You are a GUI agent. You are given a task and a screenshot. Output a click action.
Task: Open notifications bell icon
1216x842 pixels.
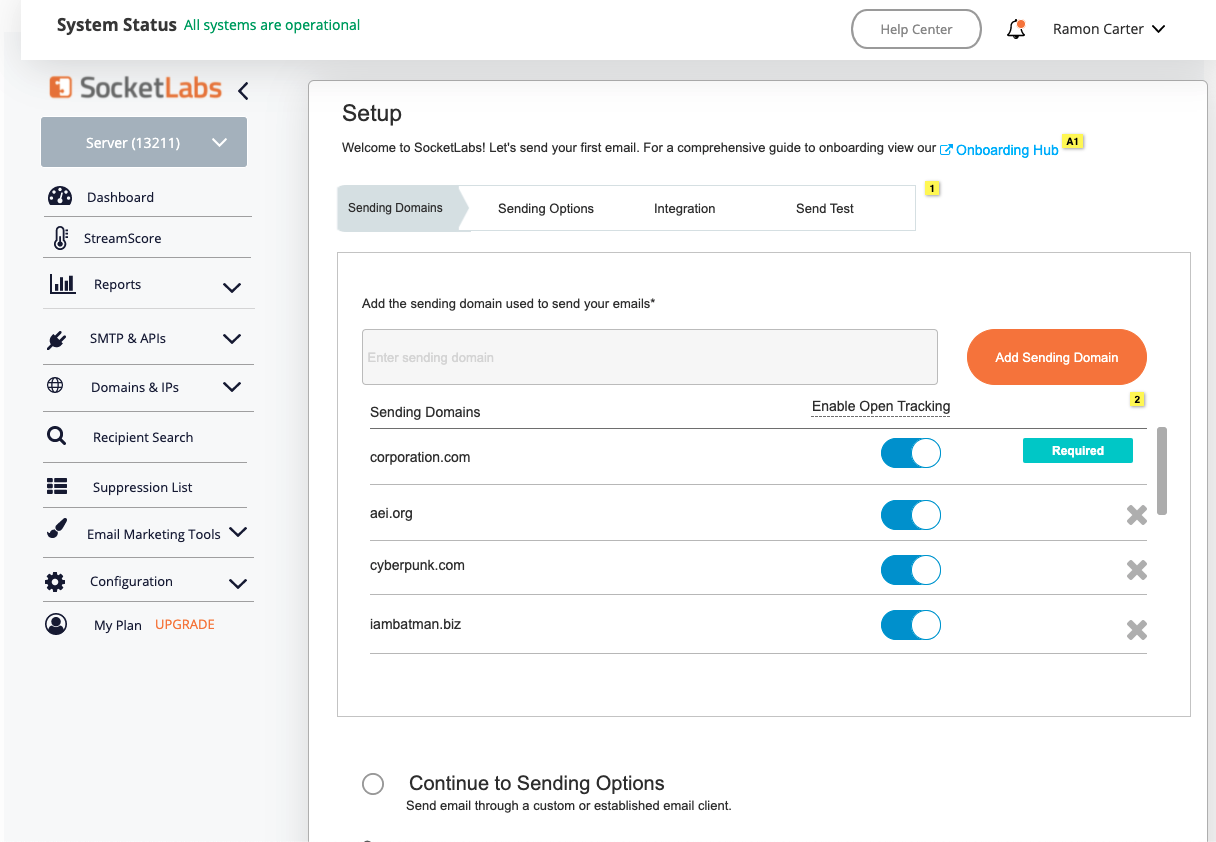1016,29
